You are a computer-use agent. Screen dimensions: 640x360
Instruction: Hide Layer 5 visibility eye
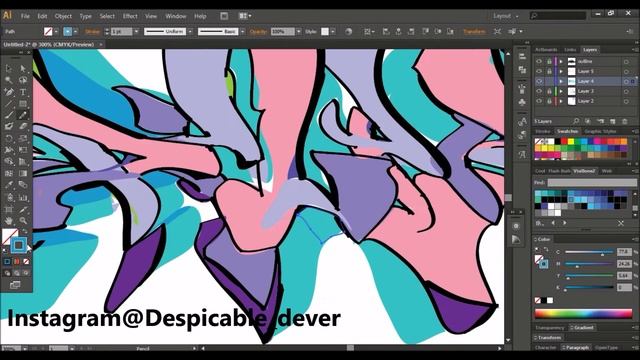tap(539, 71)
